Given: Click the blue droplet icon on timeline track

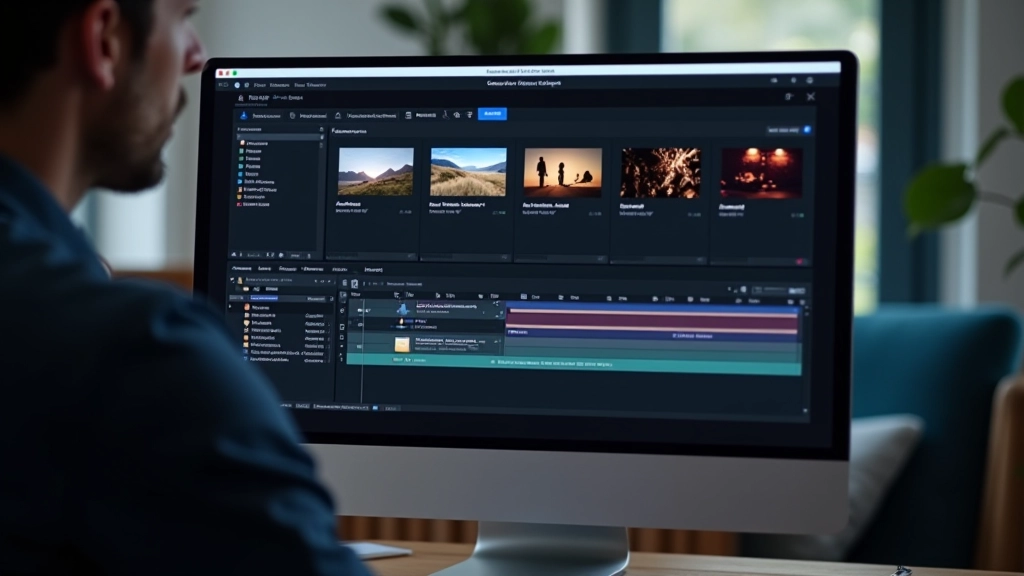Looking at the screenshot, I should [403, 308].
